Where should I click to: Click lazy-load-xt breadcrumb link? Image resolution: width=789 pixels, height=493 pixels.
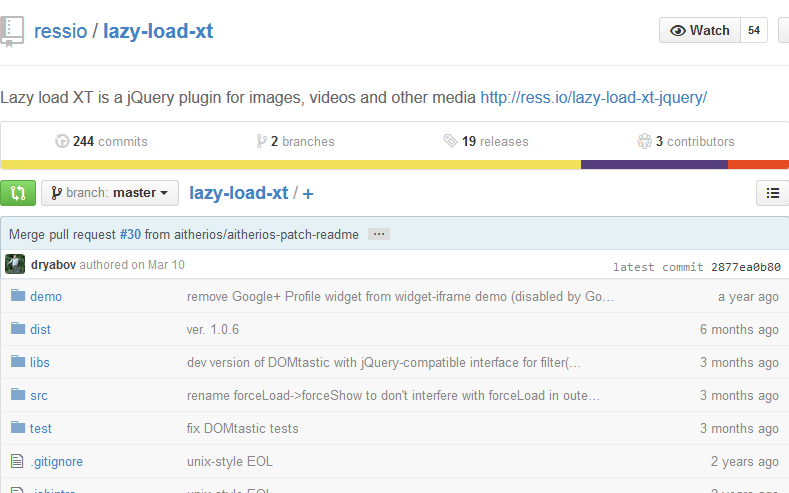(x=239, y=193)
